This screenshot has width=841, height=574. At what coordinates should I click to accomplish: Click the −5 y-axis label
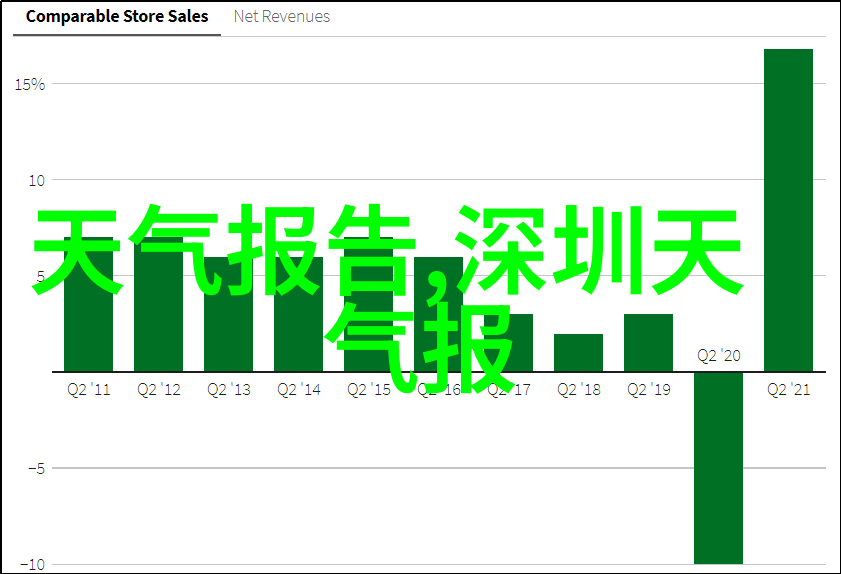pos(36,469)
